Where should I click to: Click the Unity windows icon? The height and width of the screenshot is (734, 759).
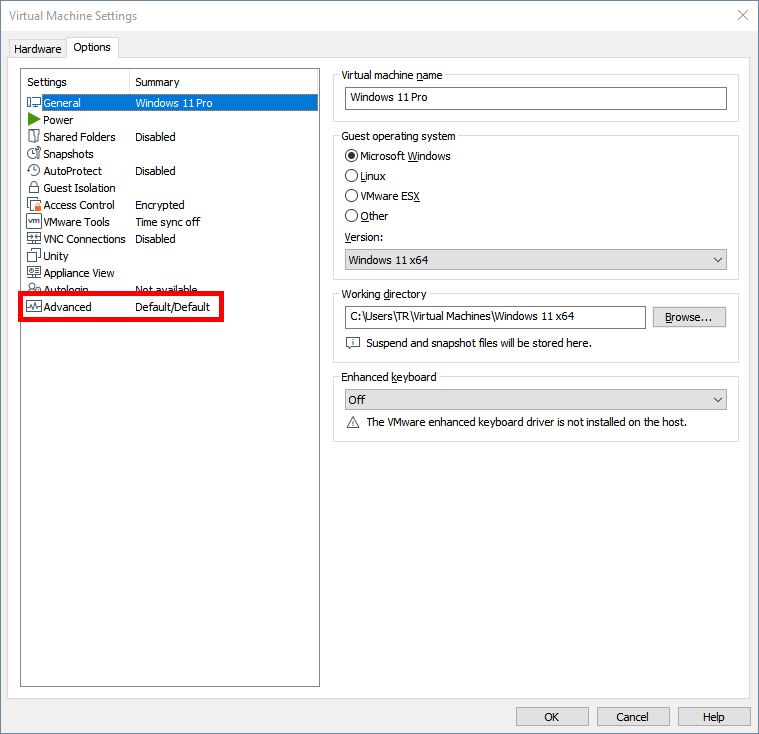[x=34, y=255]
